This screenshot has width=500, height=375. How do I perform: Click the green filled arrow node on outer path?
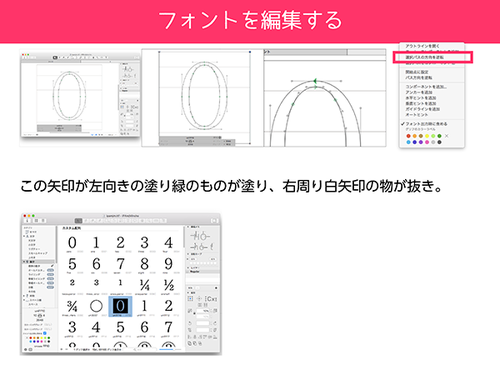click(314, 81)
